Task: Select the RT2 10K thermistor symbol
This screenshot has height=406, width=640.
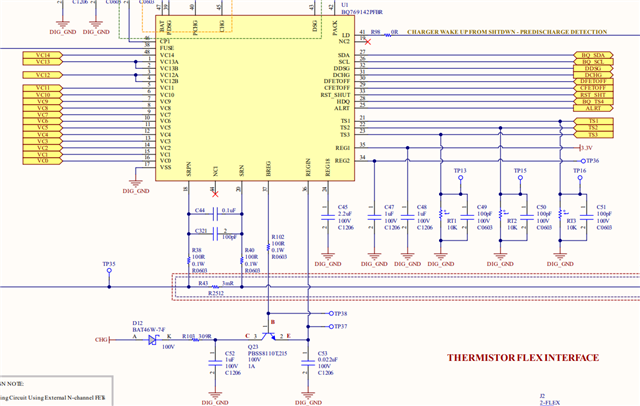Action: 501,214
